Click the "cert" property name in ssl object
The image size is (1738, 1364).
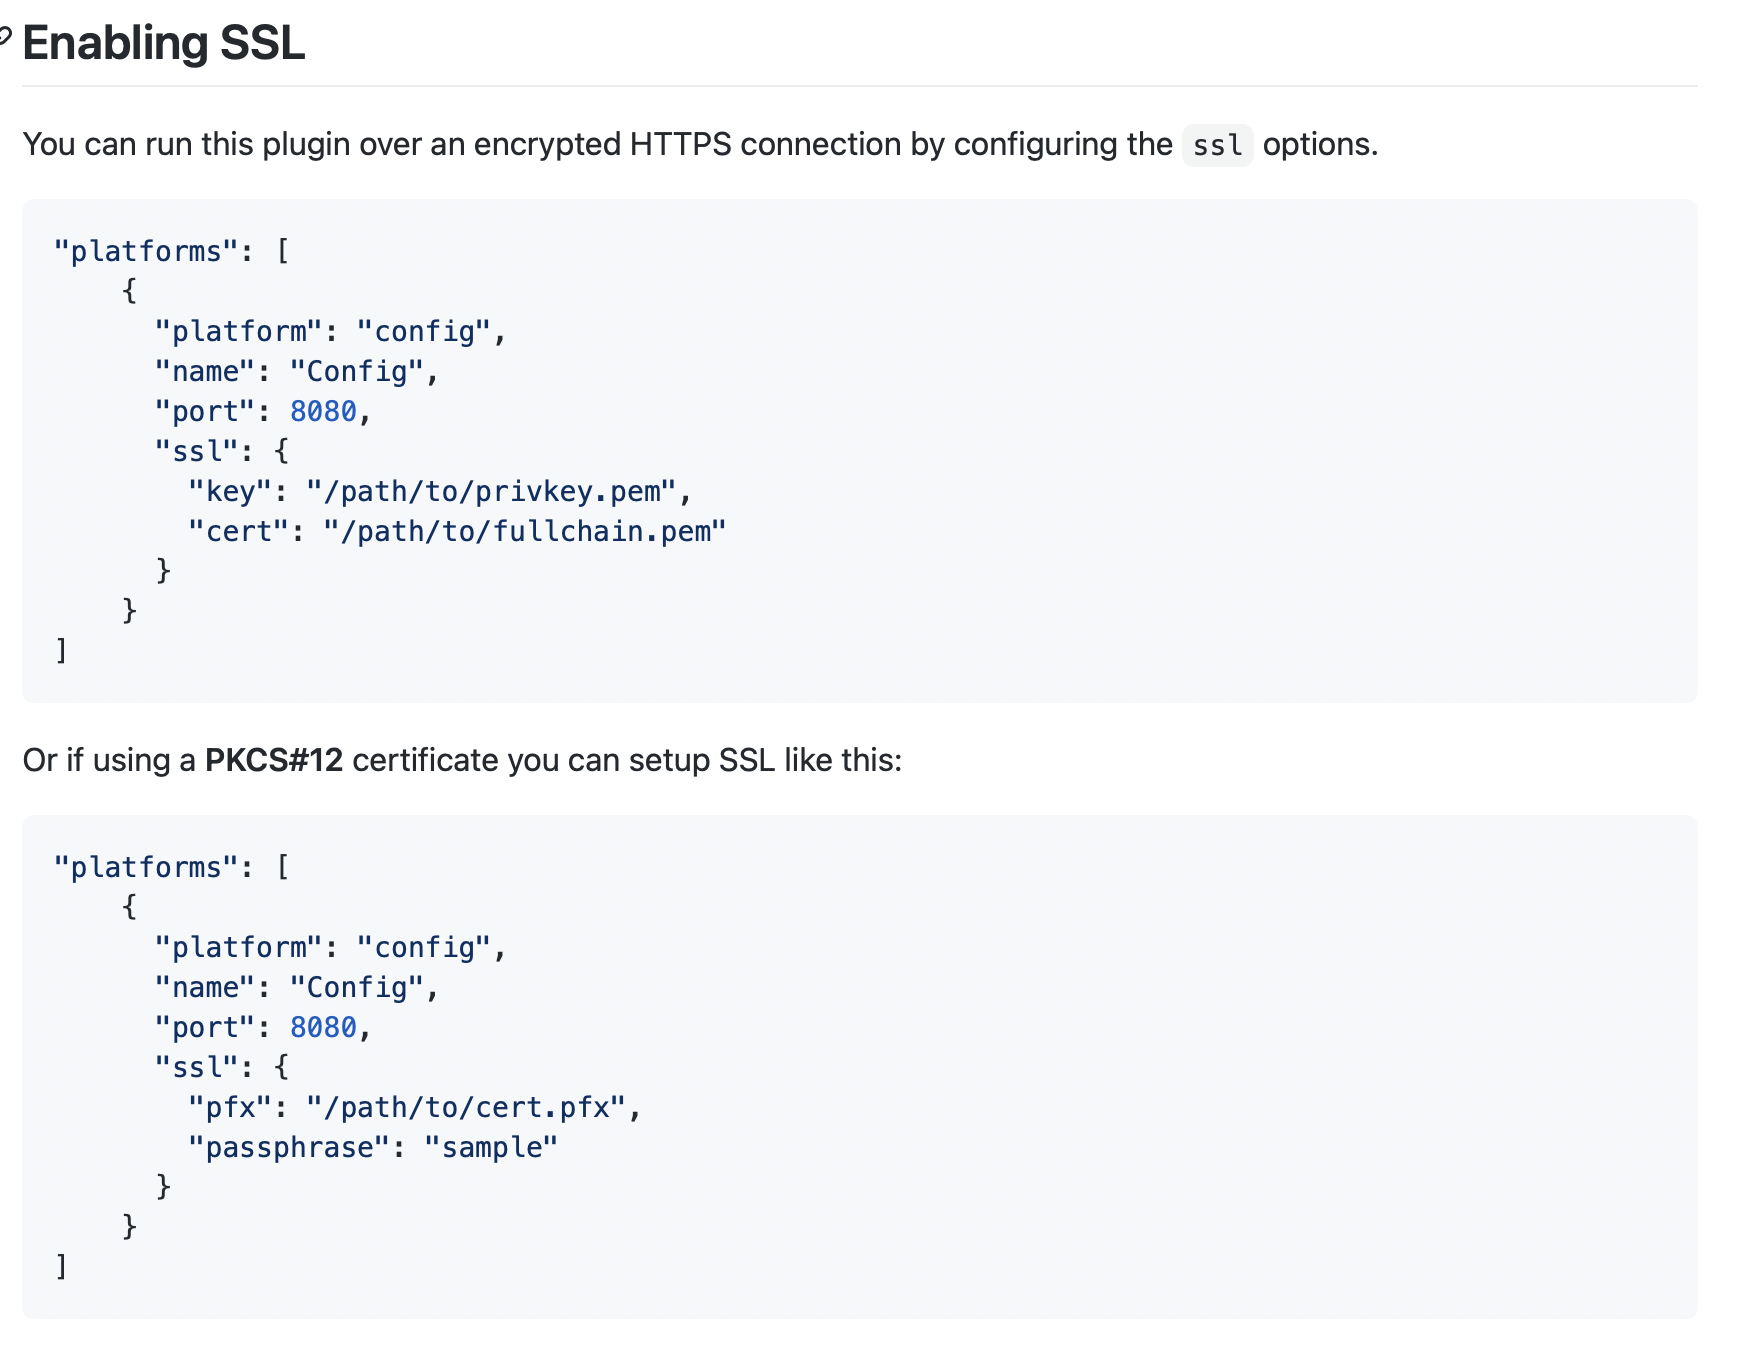coord(238,531)
